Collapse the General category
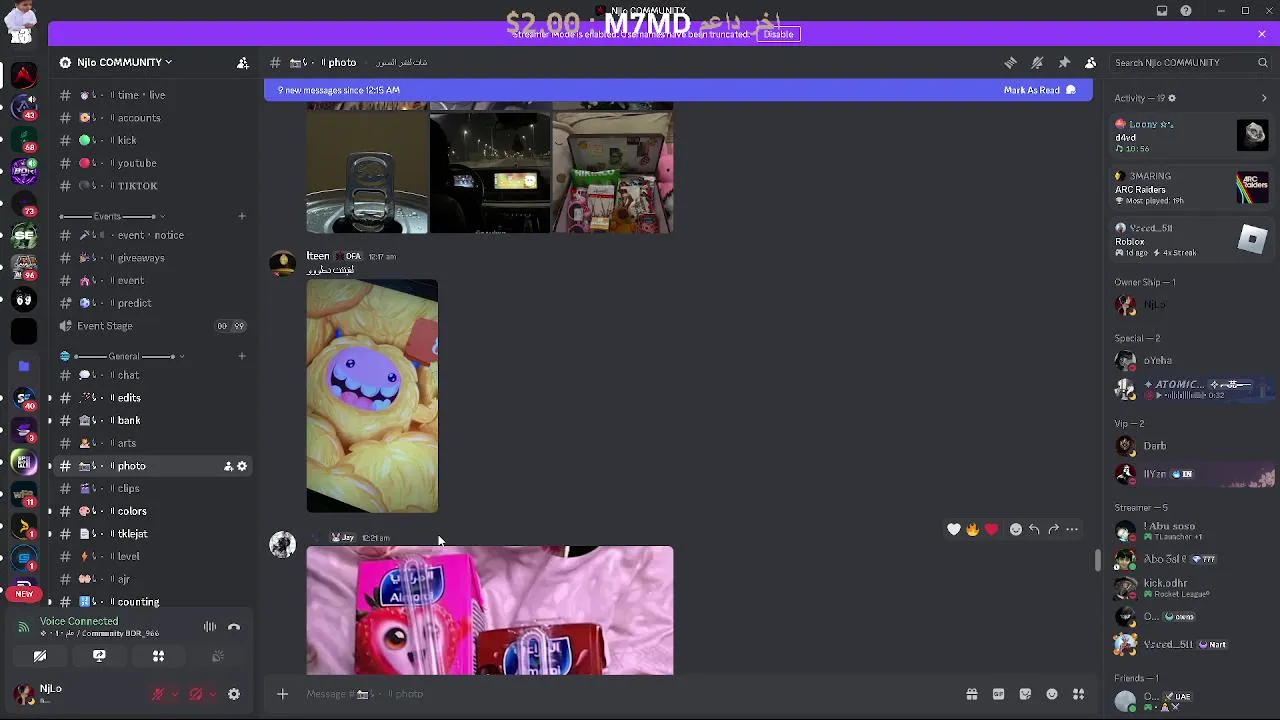This screenshot has width=1280, height=720. 122,356
